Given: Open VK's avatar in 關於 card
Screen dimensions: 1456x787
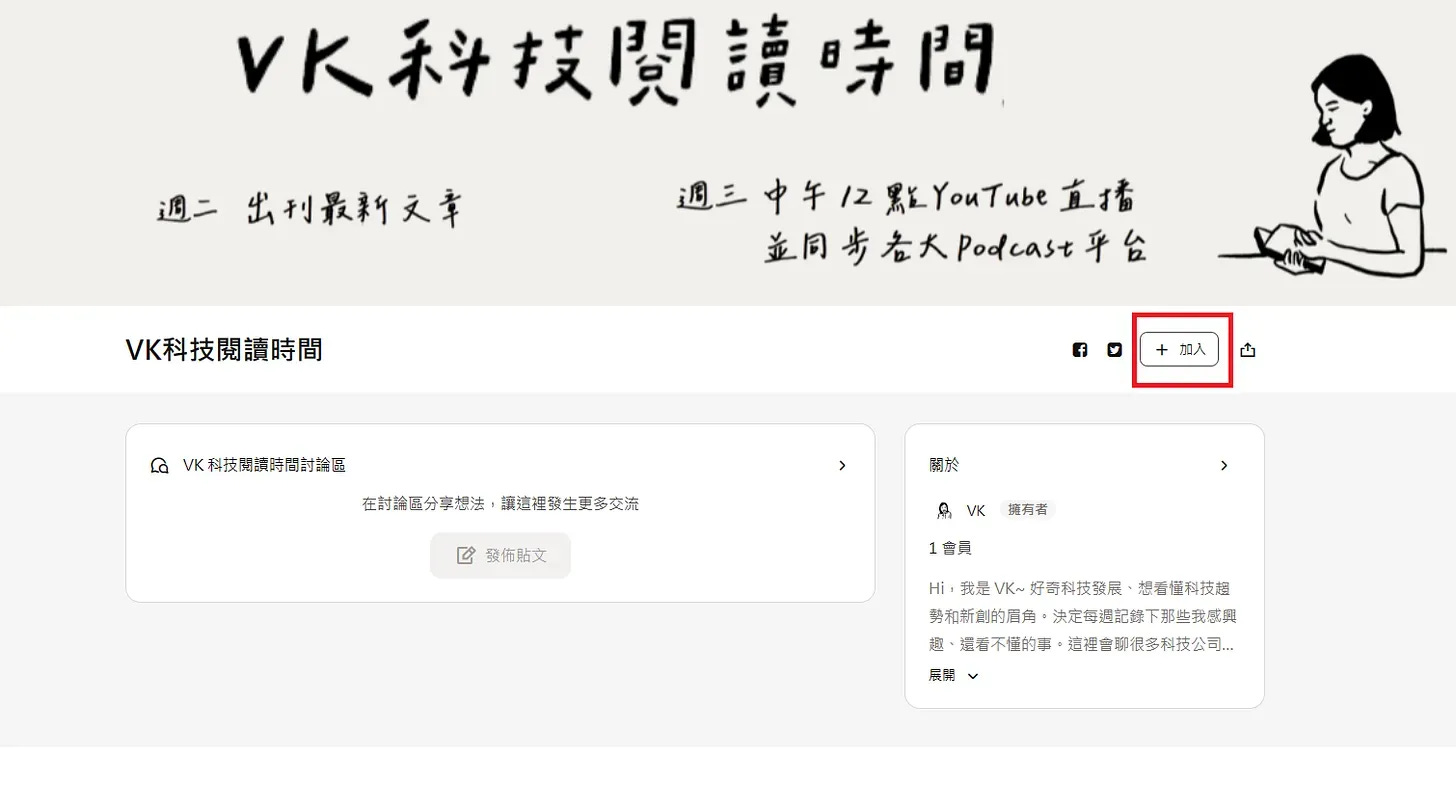Looking at the screenshot, I should pos(944,511).
